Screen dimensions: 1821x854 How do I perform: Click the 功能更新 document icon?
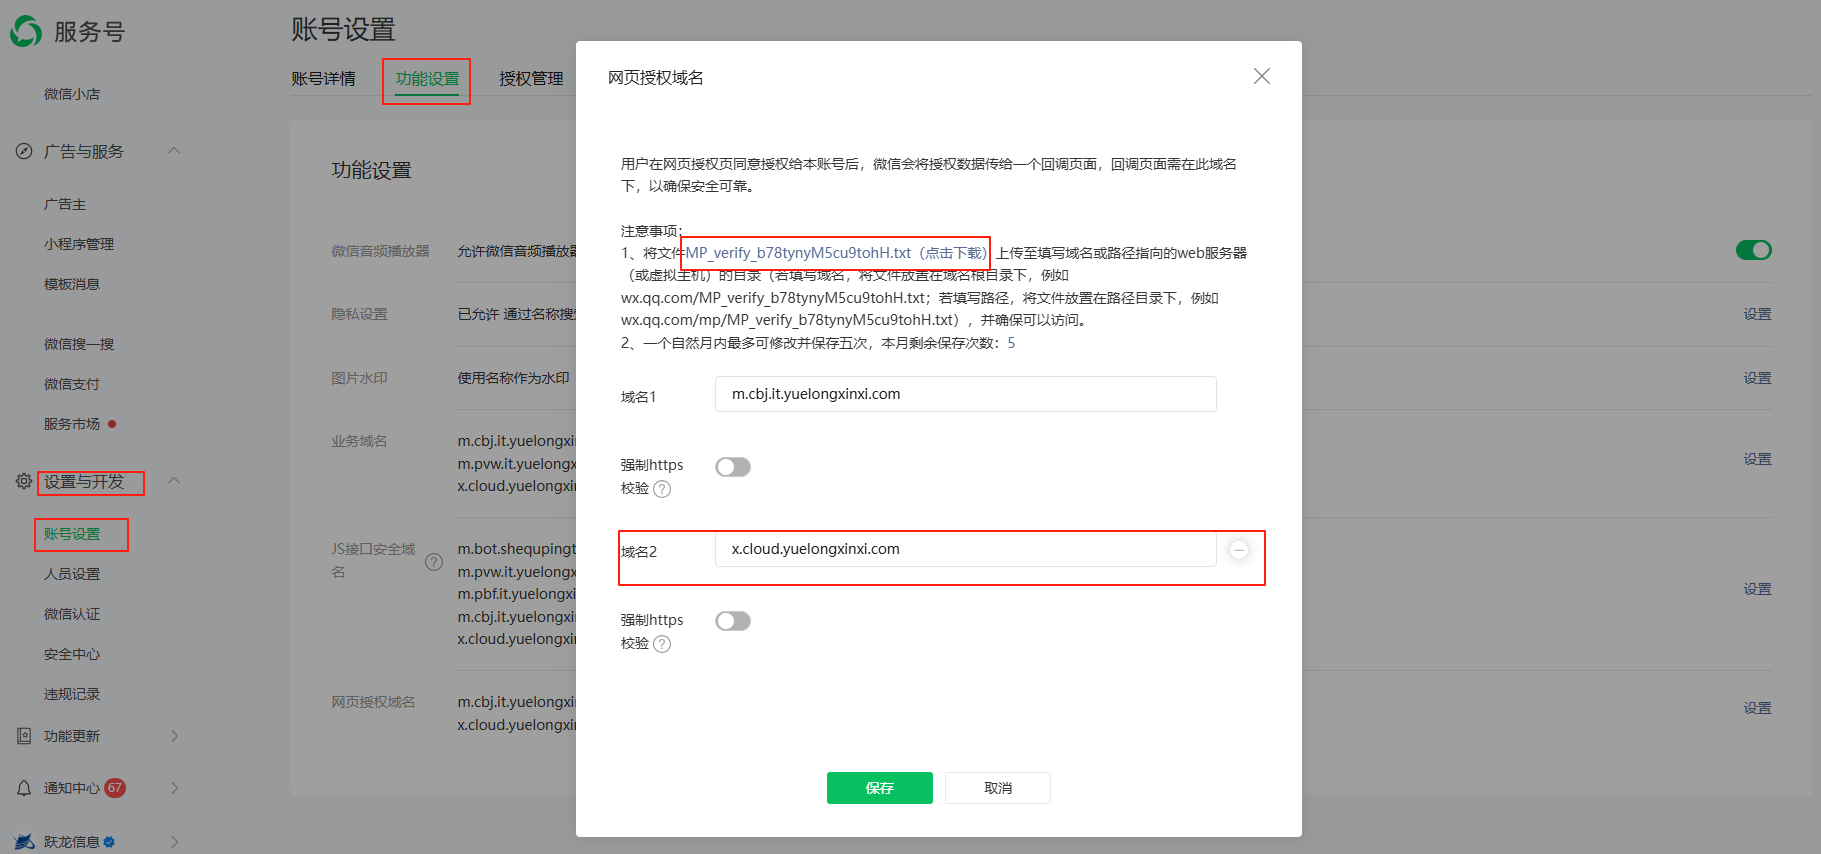coord(24,736)
